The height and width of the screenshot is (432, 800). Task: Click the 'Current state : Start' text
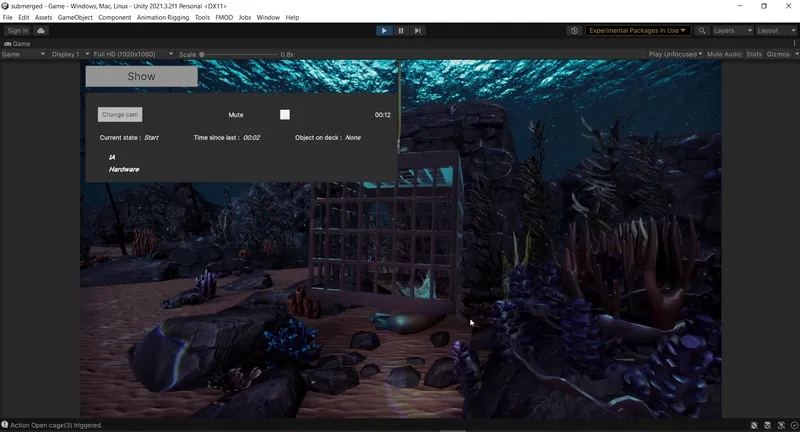click(x=129, y=138)
